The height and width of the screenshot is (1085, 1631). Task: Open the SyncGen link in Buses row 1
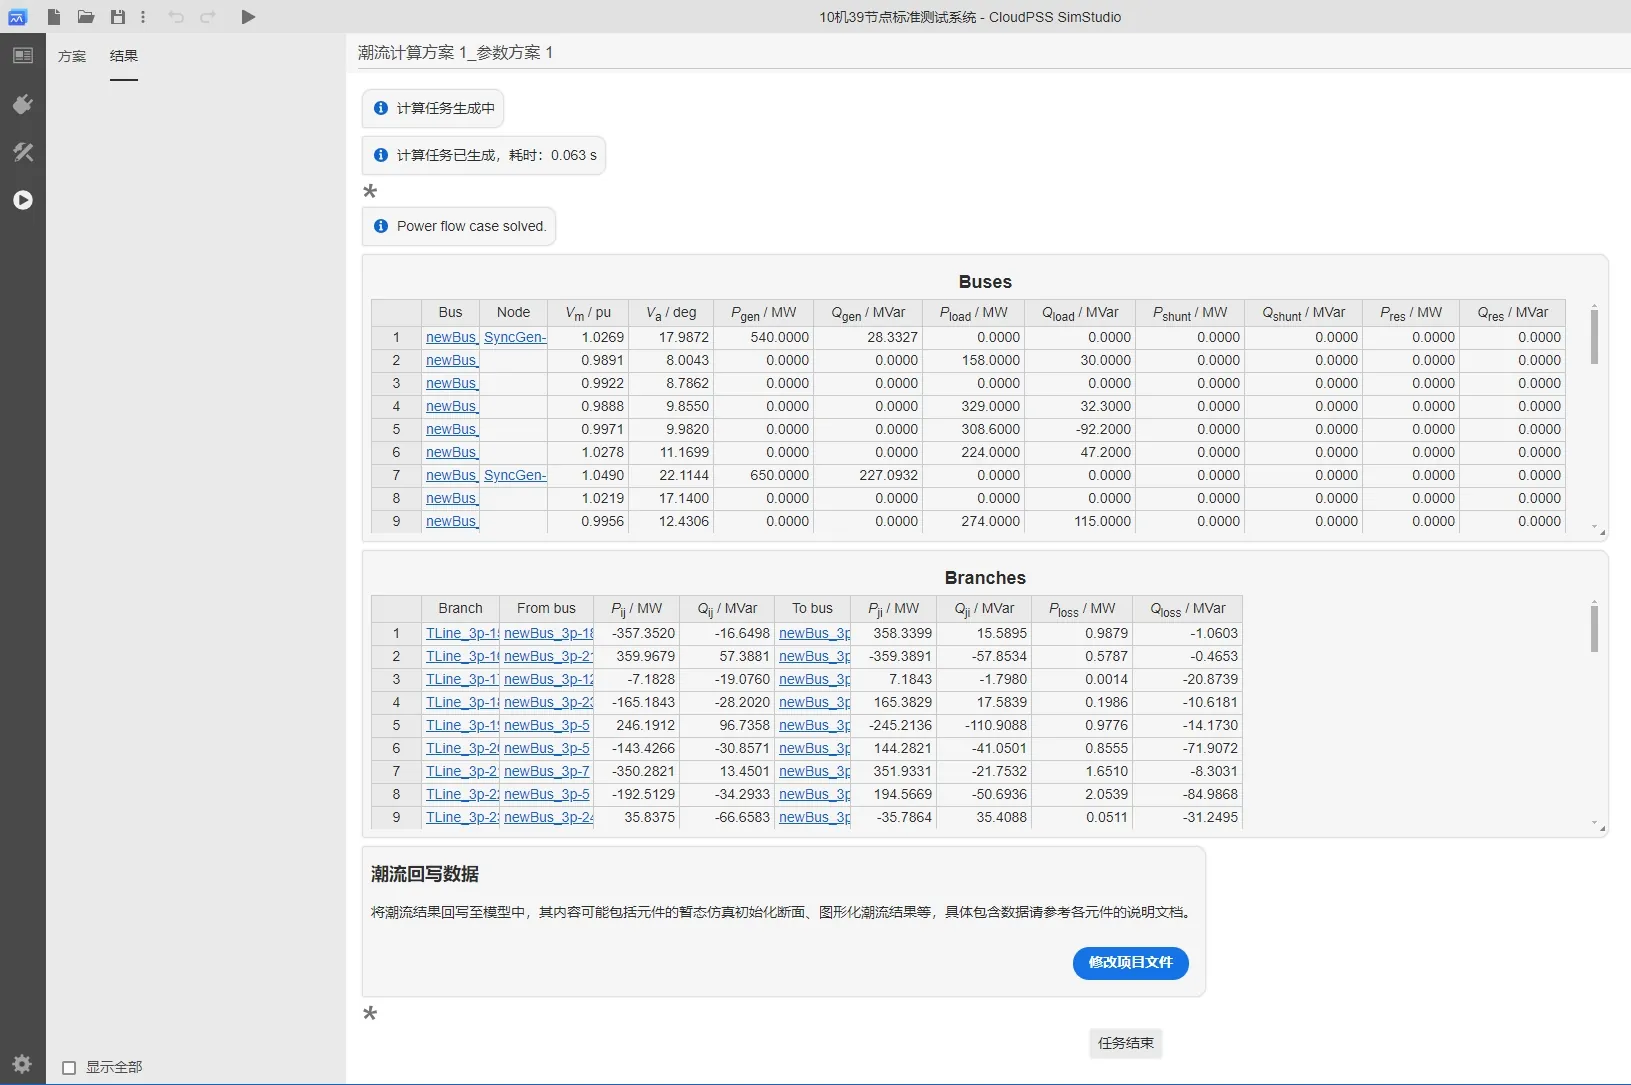pos(515,338)
